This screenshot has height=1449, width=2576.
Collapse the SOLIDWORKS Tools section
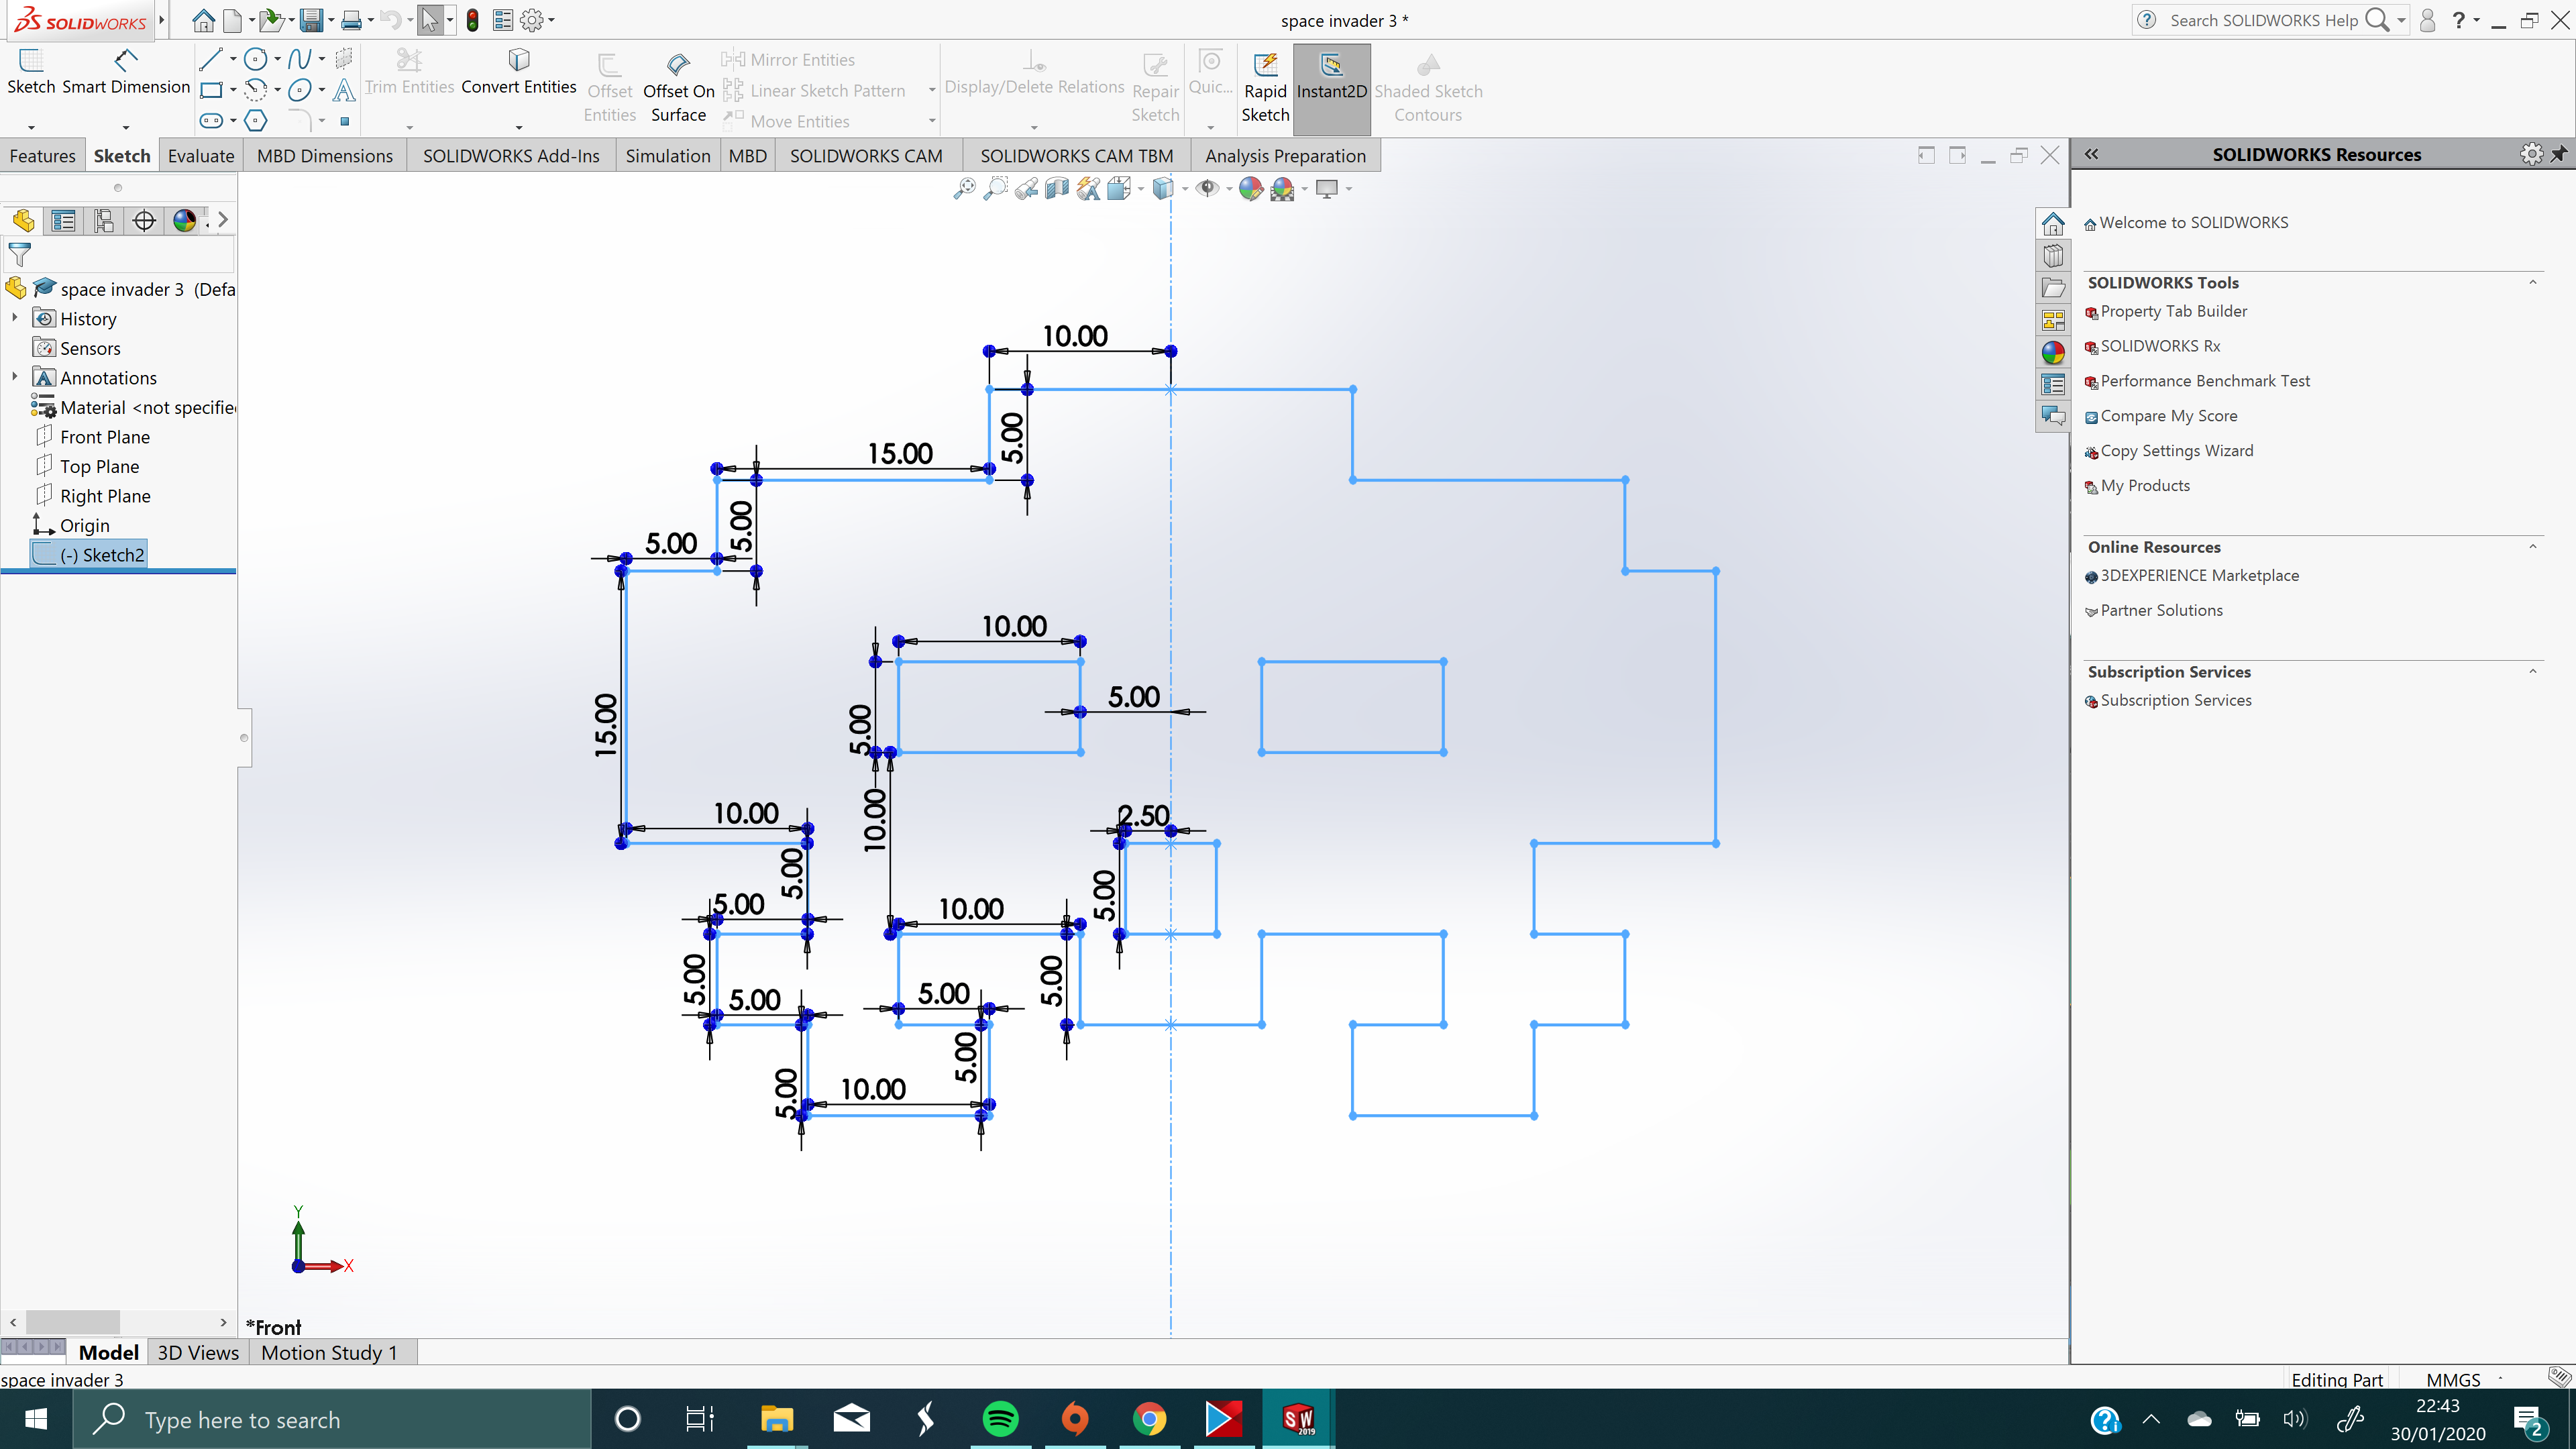[x=2533, y=282]
